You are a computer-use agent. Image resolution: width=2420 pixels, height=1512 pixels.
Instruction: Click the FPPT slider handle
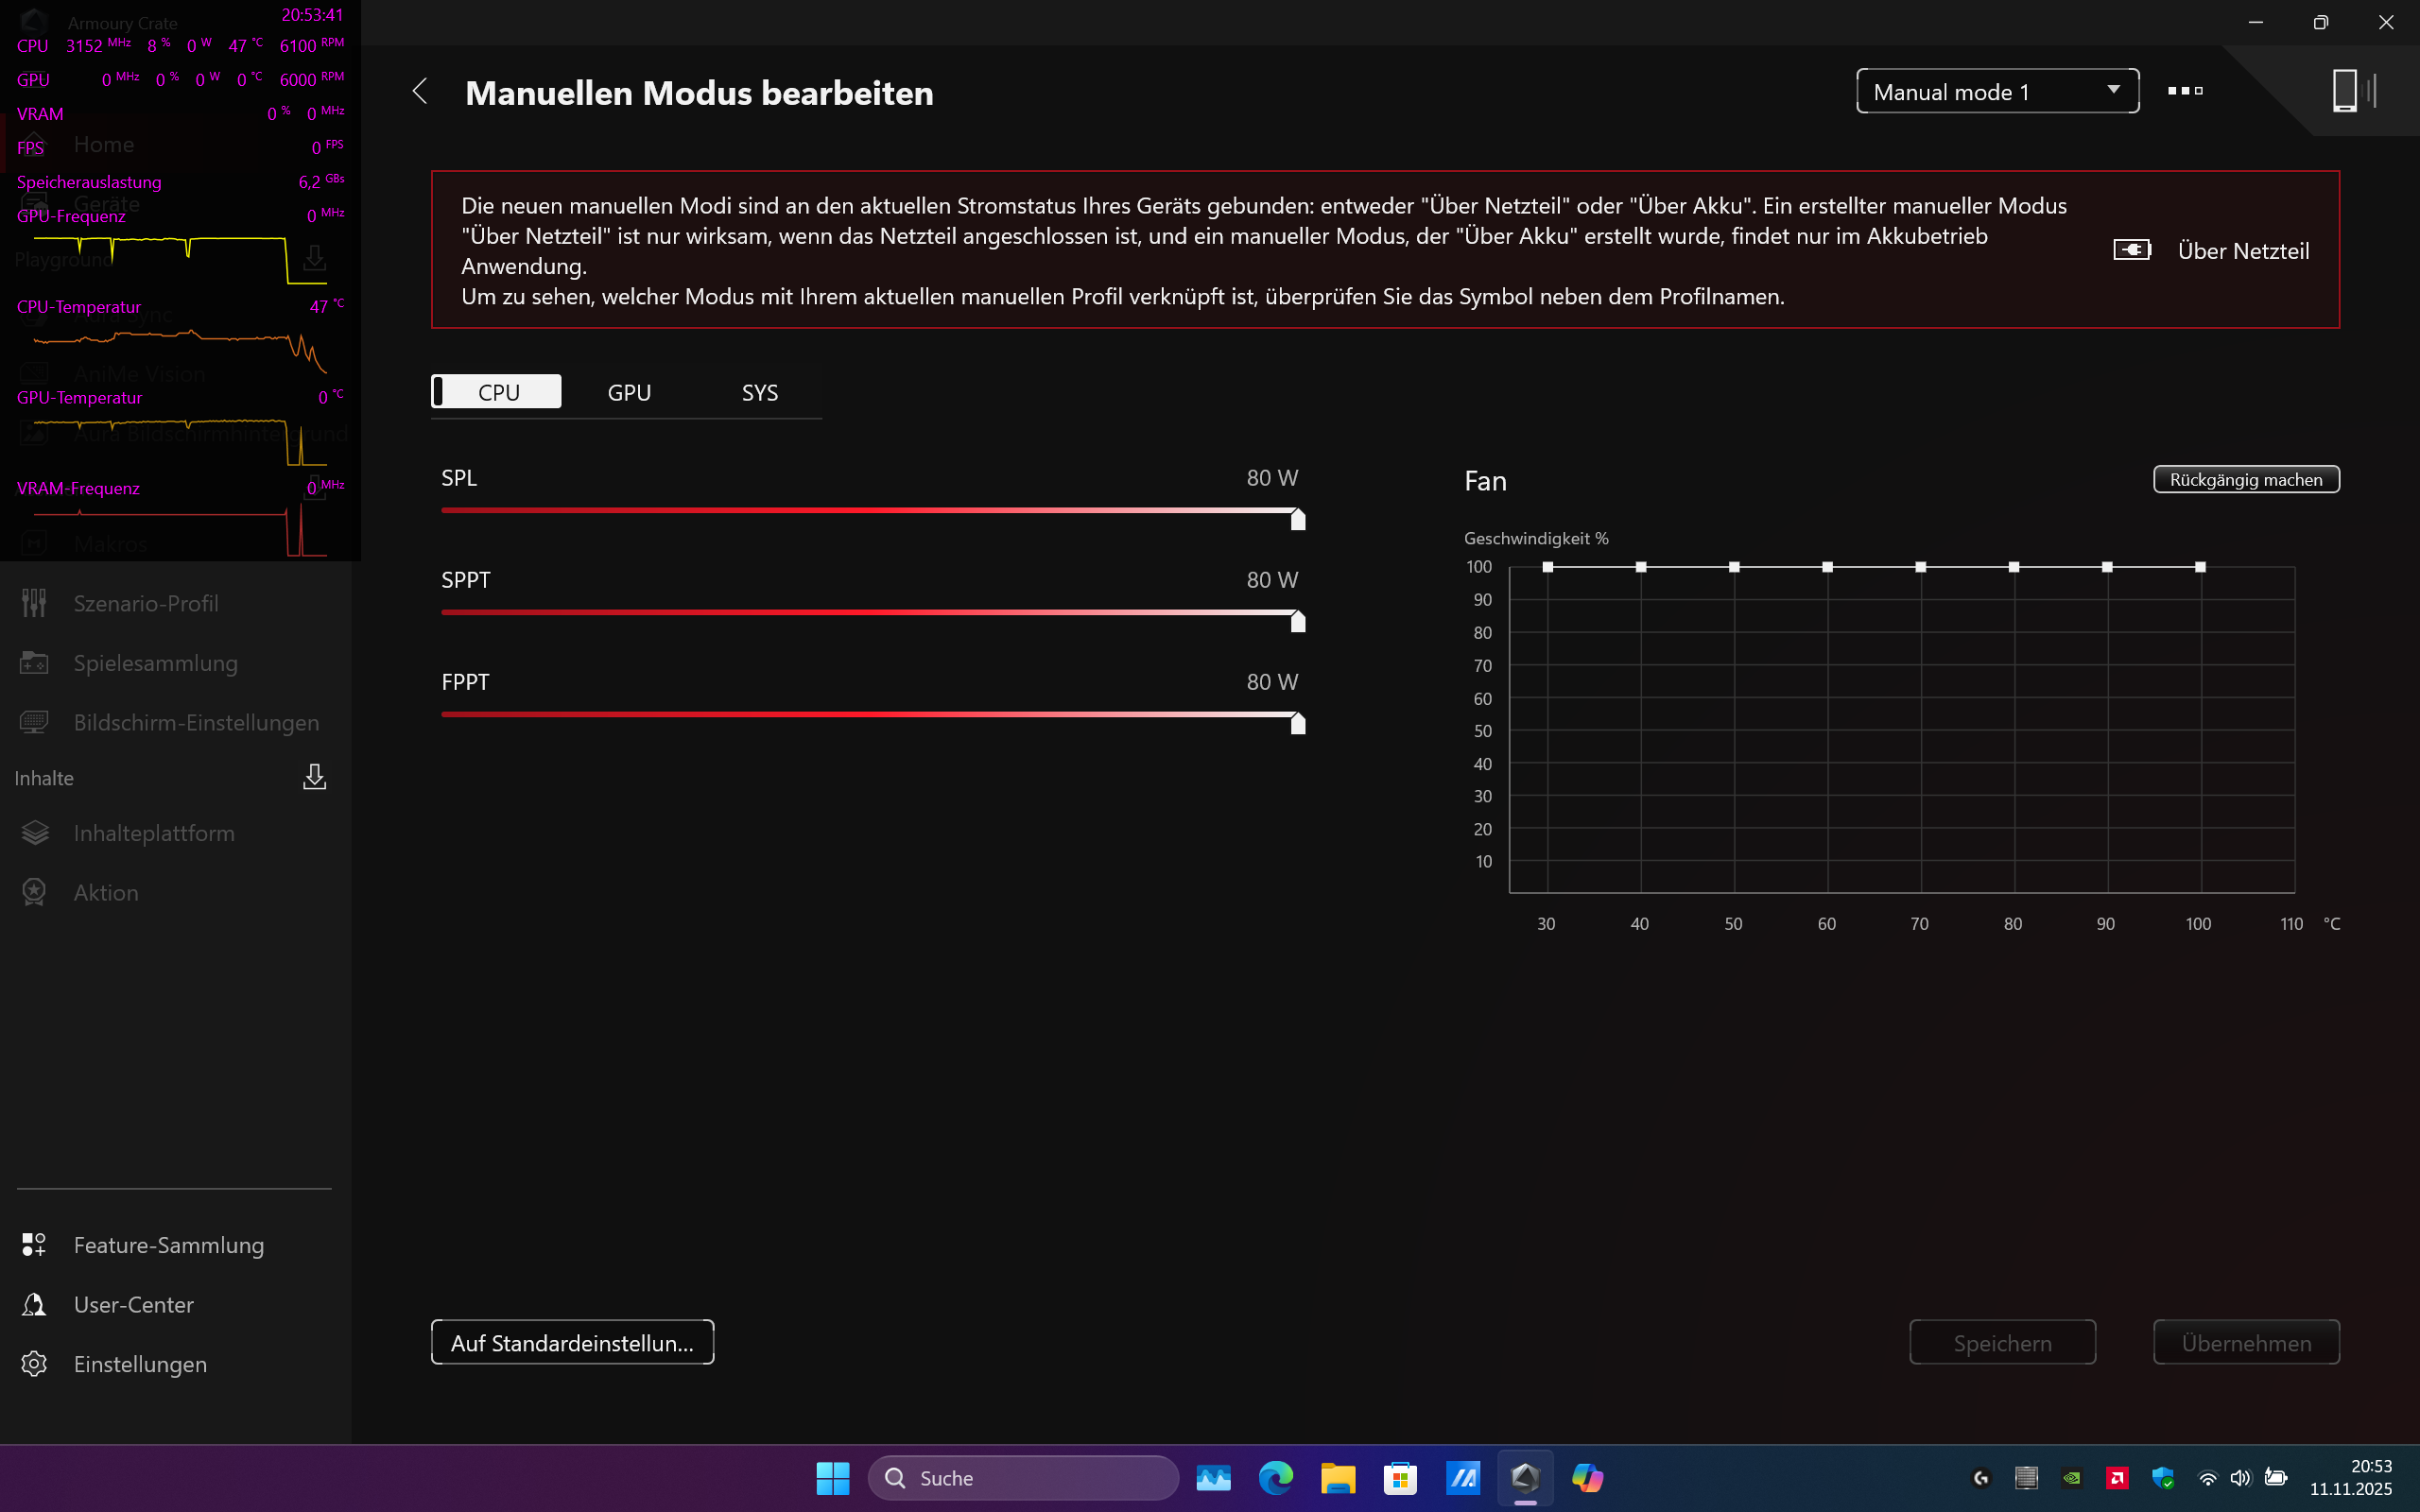pos(1297,722)
